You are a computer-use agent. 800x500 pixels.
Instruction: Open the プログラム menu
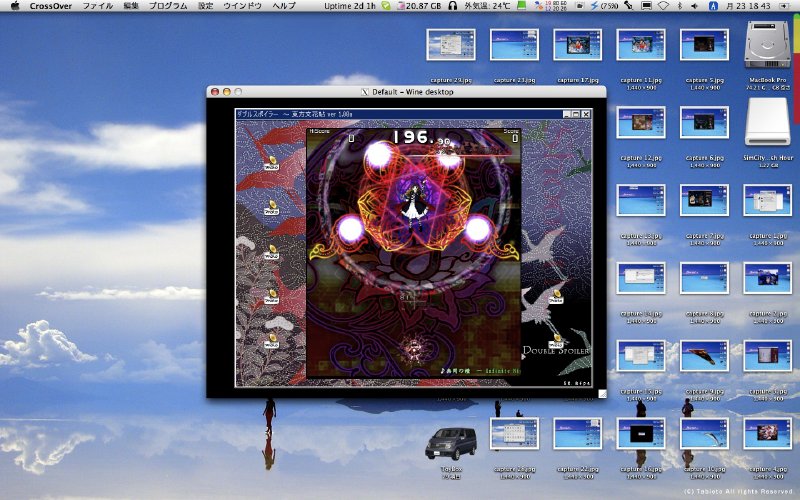point(168,6)
